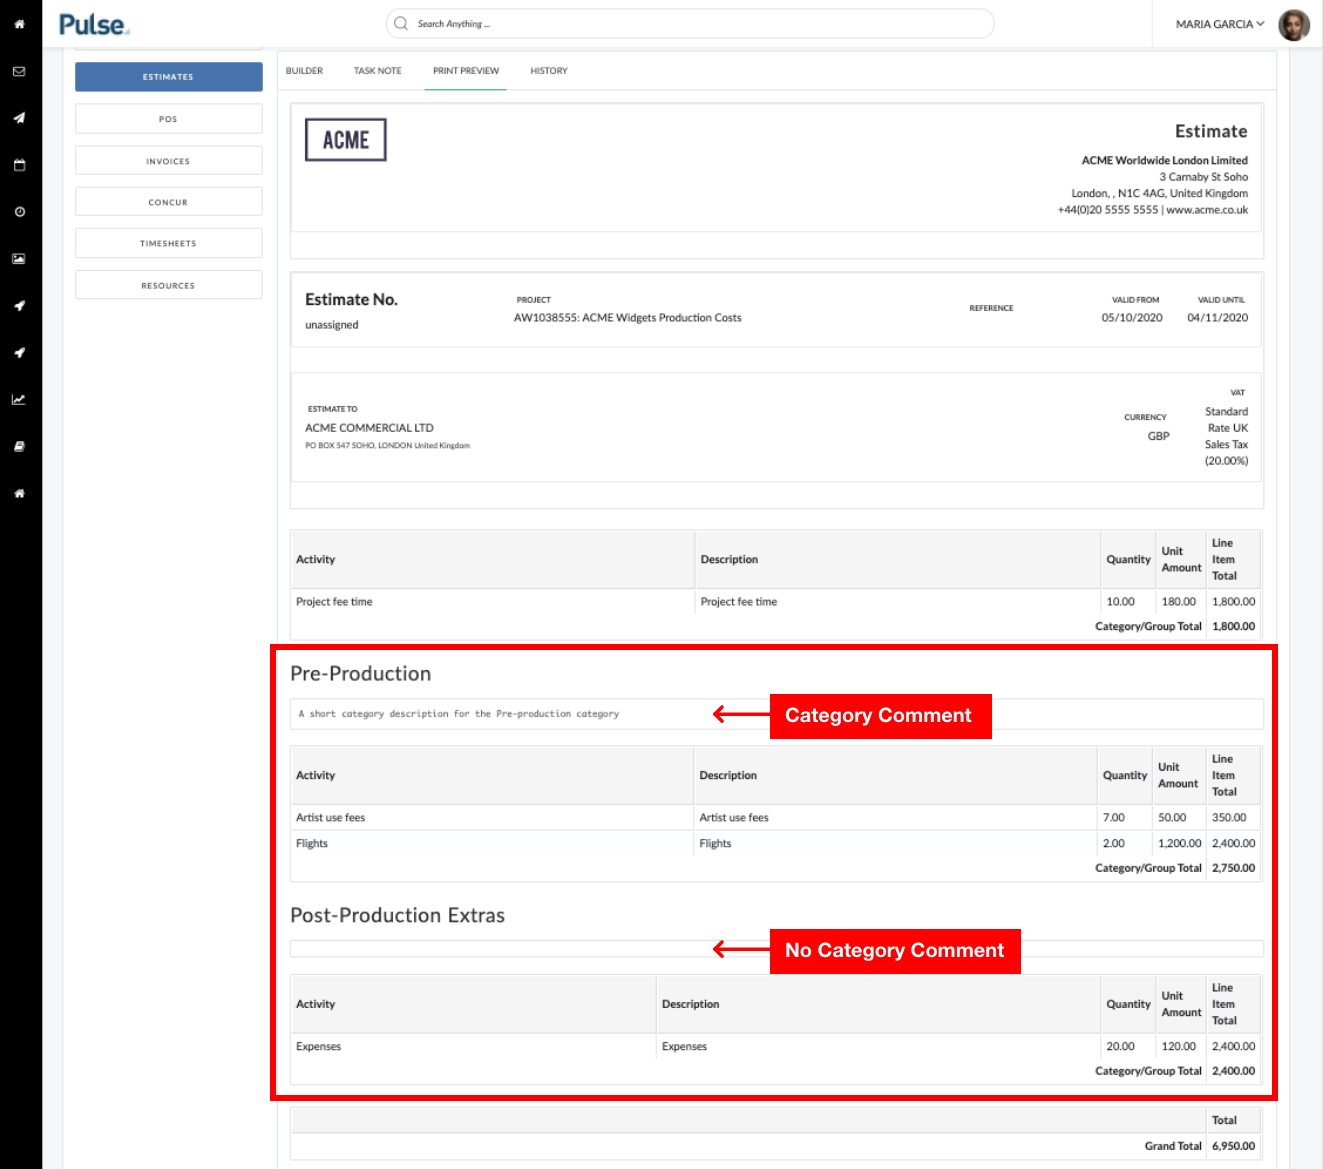Open the envelope mail icon in sidebar
The width and height of the screenshot is (1323, 1169).
coord(19,72)
